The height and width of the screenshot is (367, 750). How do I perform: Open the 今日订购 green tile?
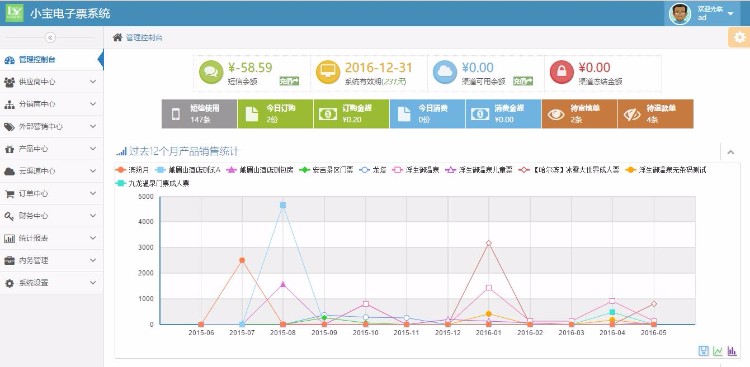coord(275,114)
